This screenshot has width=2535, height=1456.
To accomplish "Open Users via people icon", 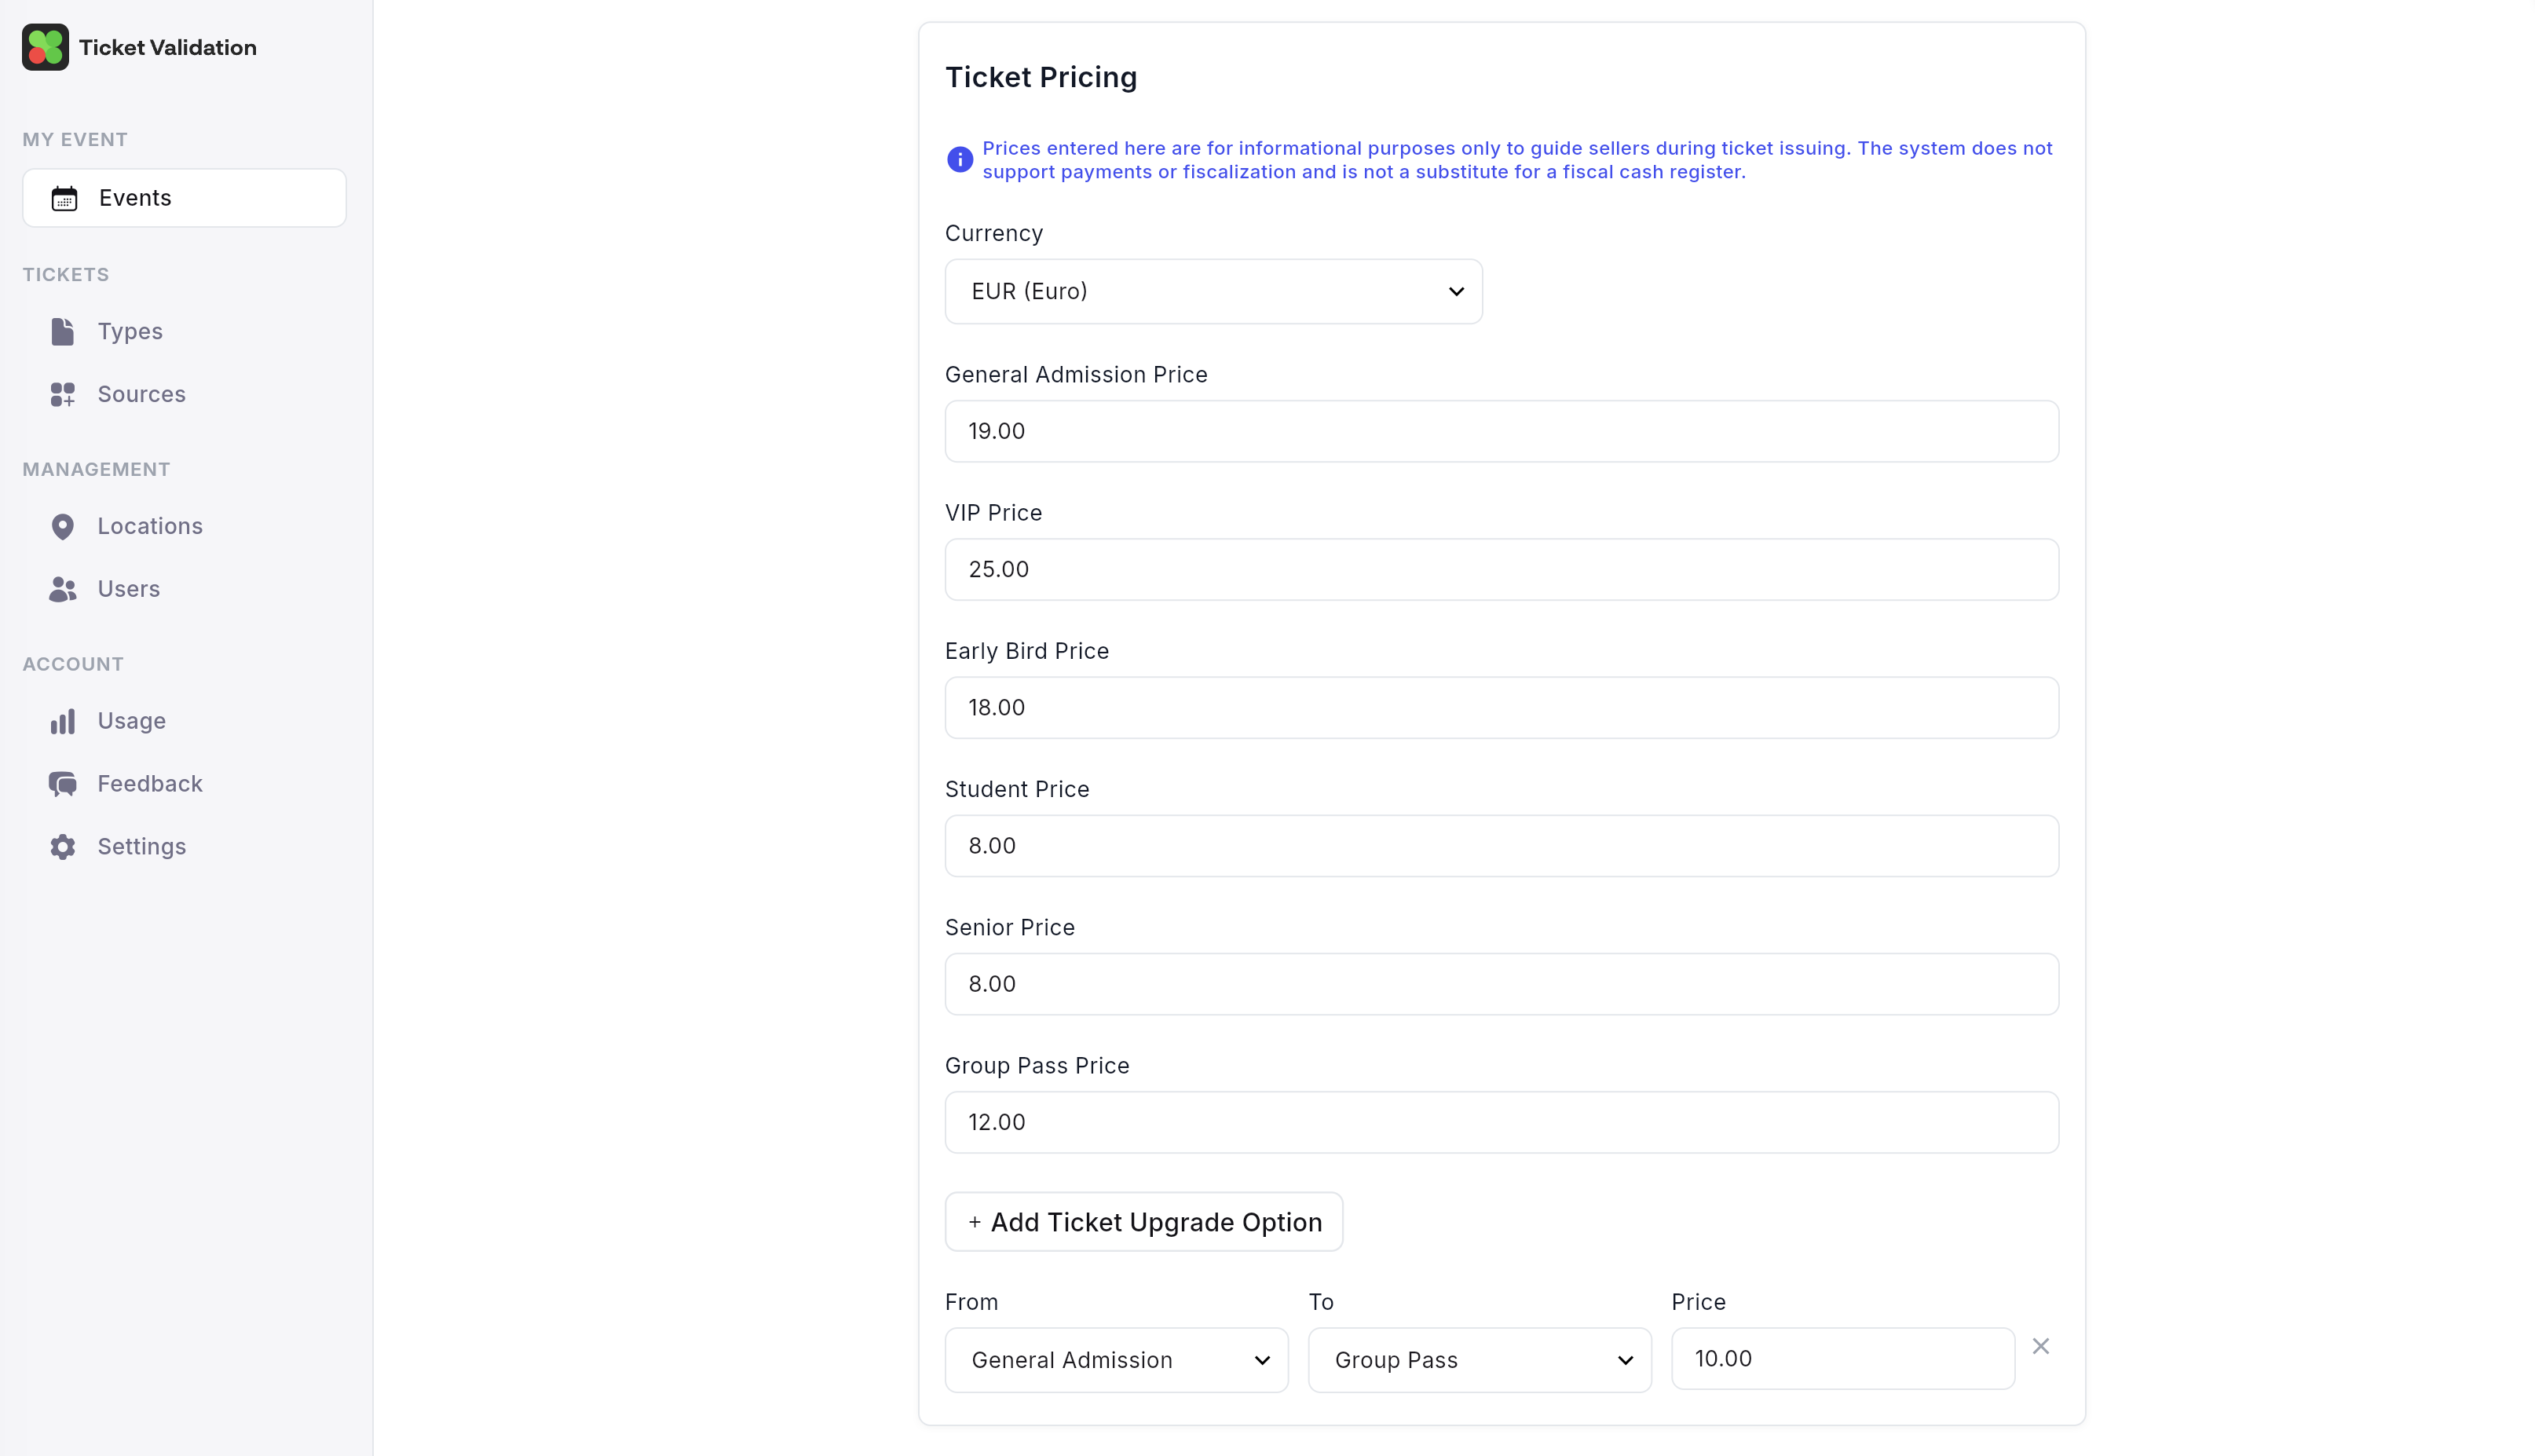I will pos(62,589).
